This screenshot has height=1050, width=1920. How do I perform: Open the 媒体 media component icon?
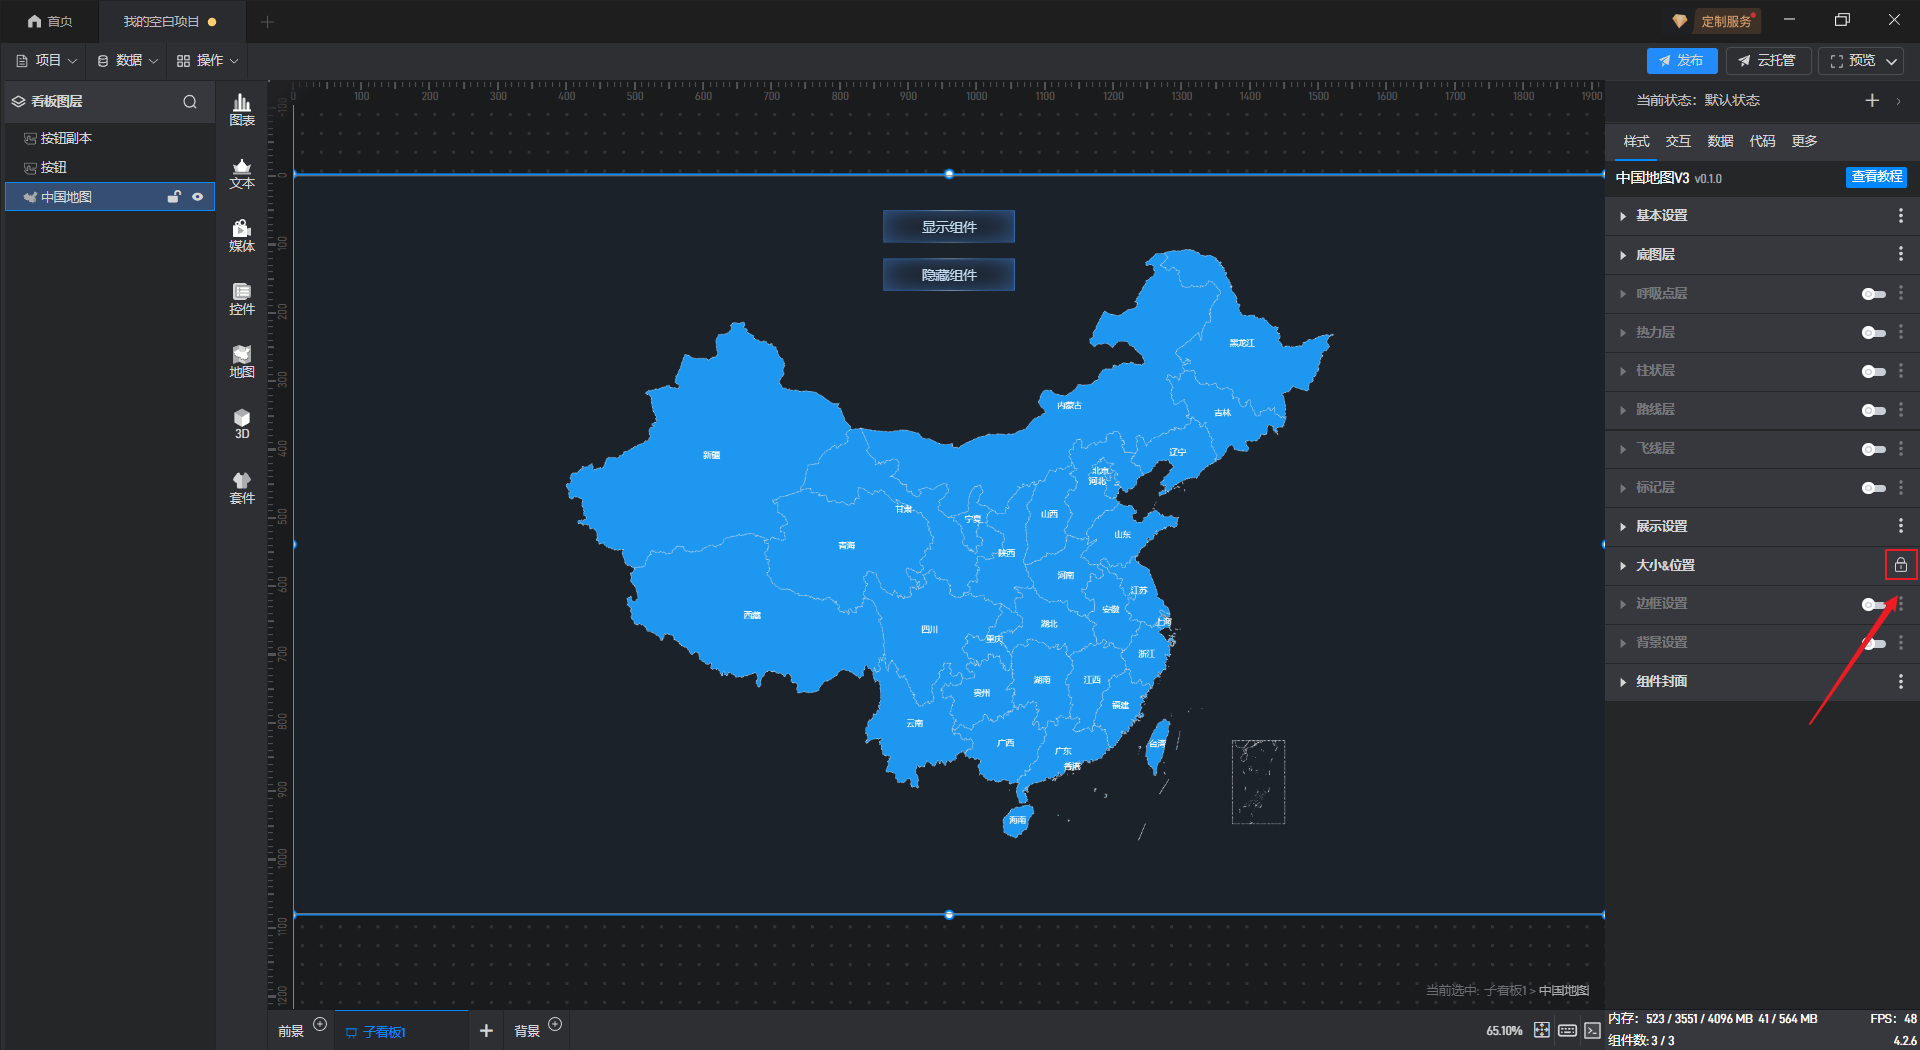[x=242, y=236]
